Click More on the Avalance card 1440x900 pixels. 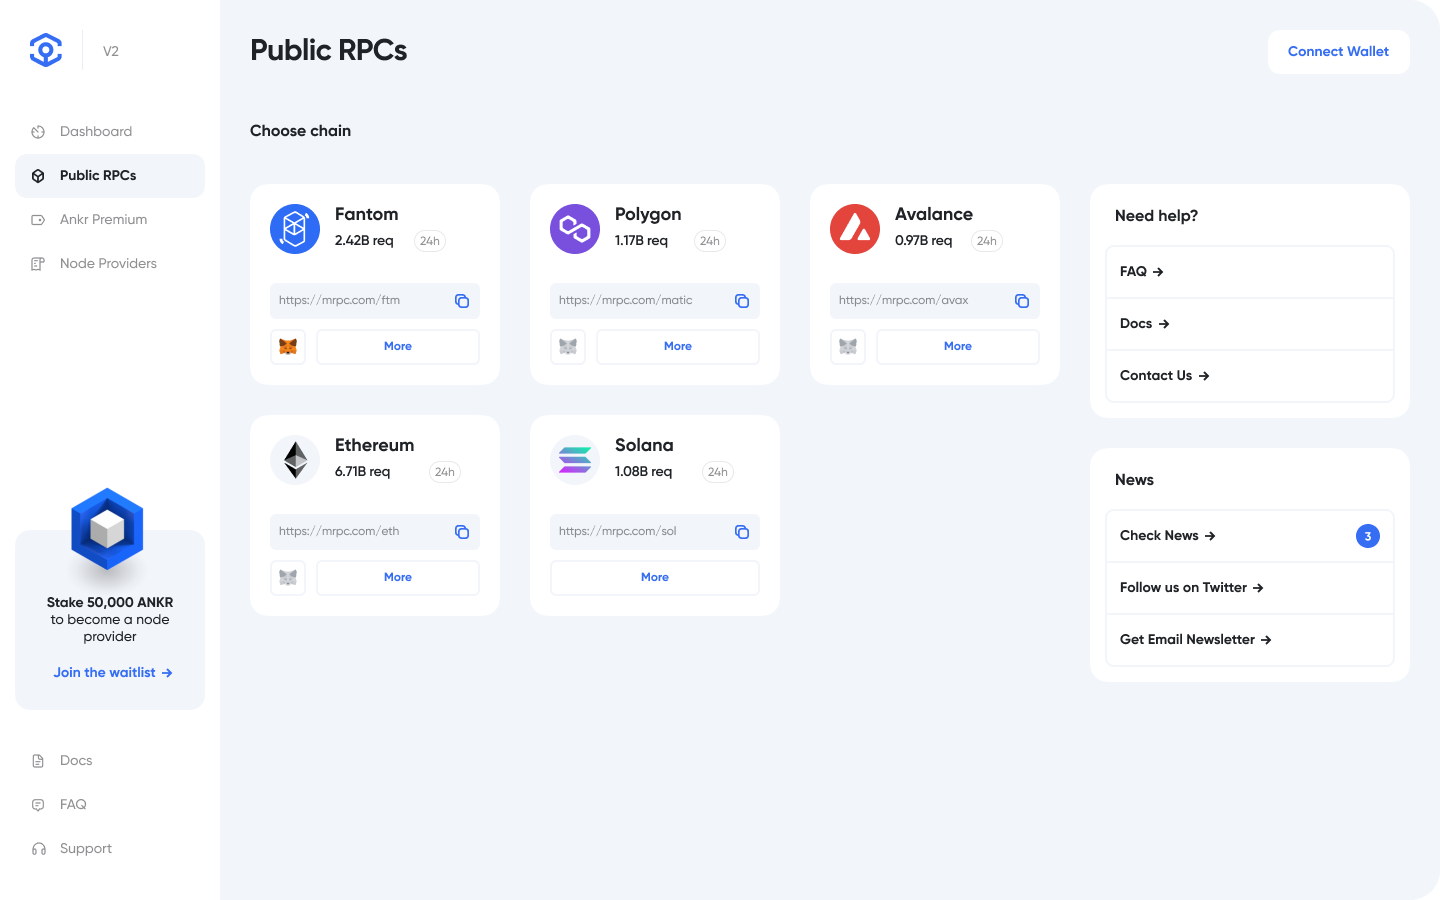tap(958, 347)
